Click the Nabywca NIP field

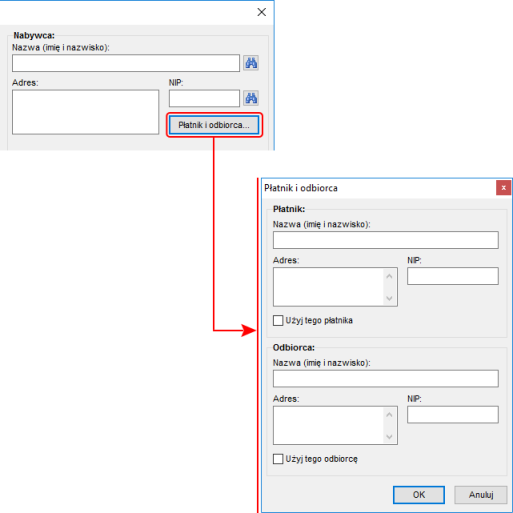click(204, 98)
